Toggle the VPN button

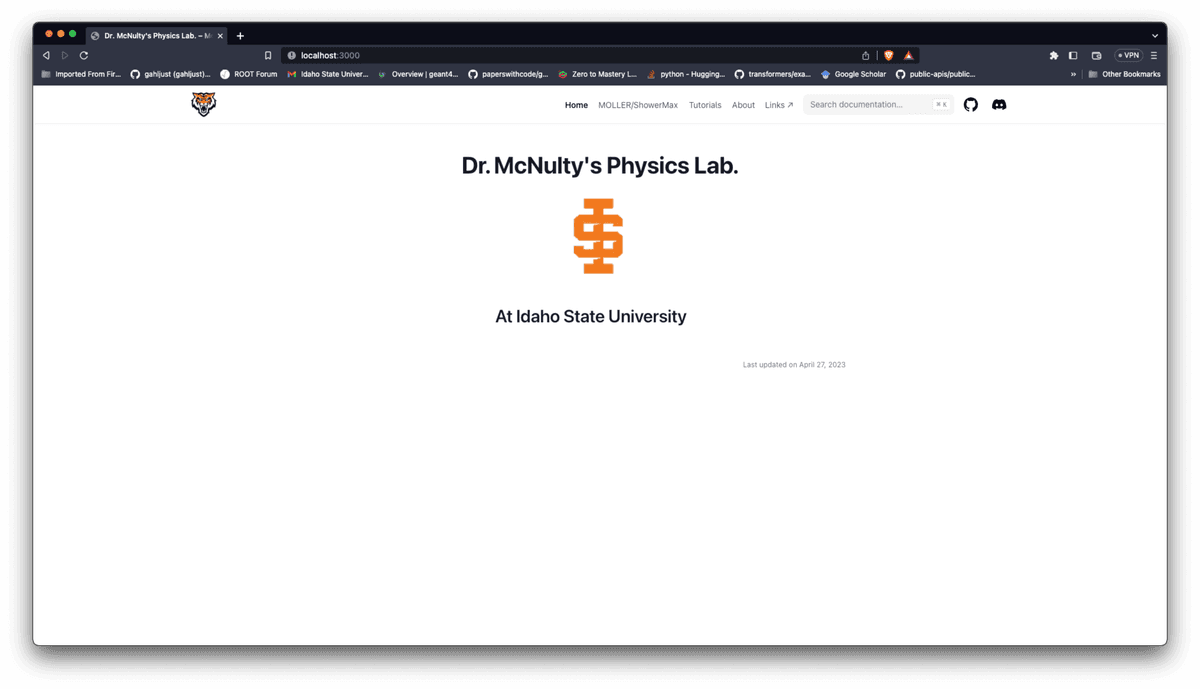click(x=1128, y=55)
